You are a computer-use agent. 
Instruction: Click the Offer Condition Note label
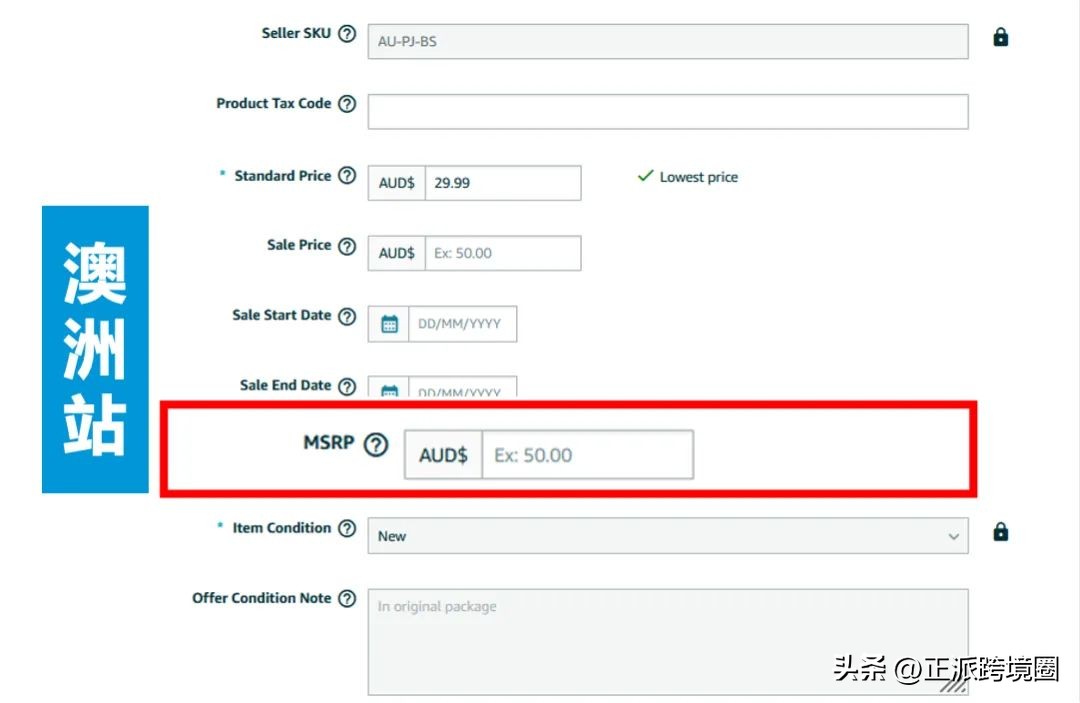coord(262,598)
